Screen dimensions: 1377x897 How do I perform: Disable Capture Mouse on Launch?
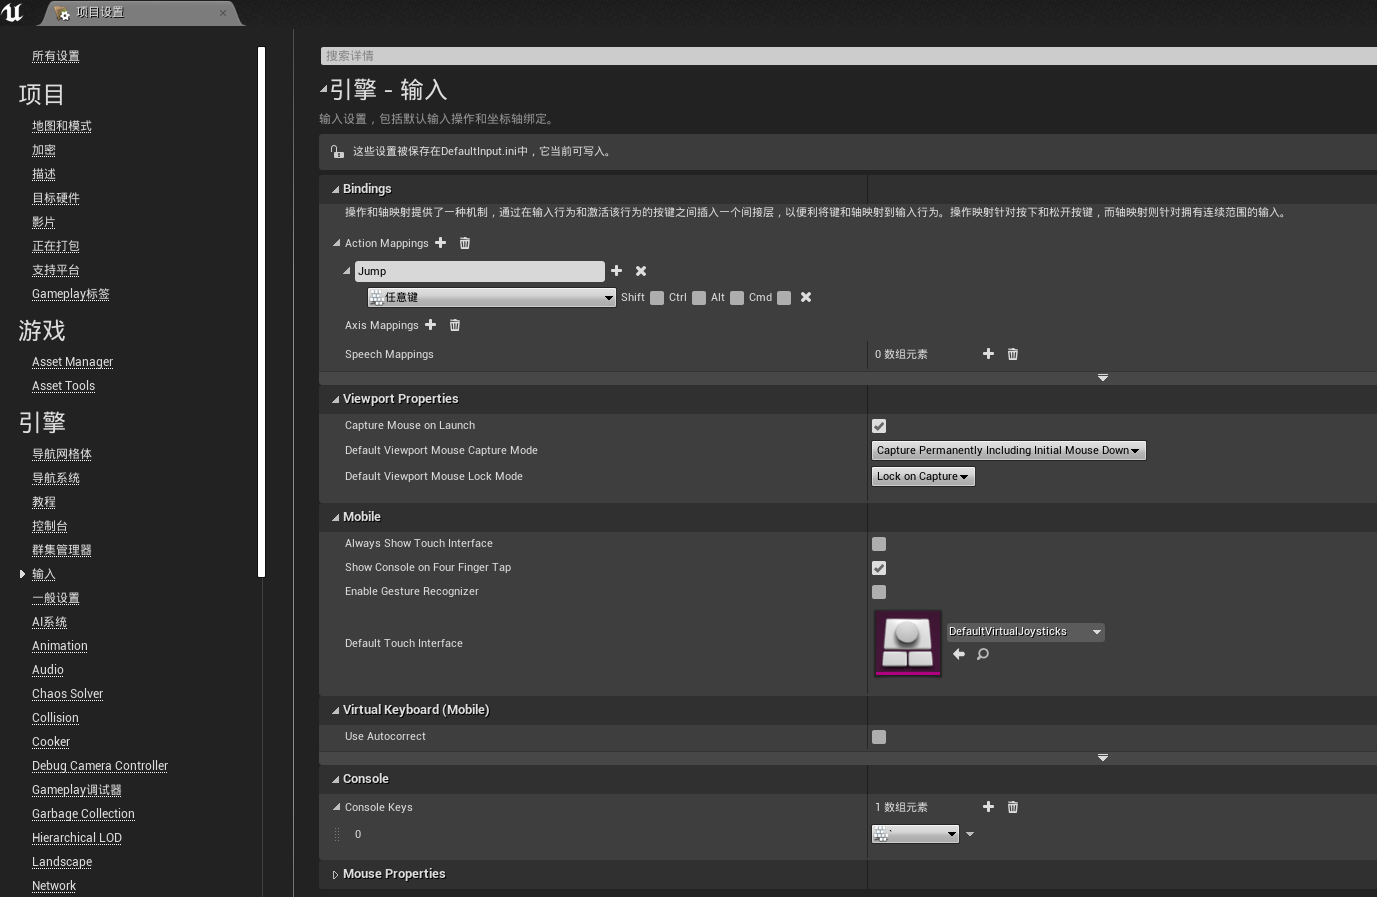click(879, 426)
